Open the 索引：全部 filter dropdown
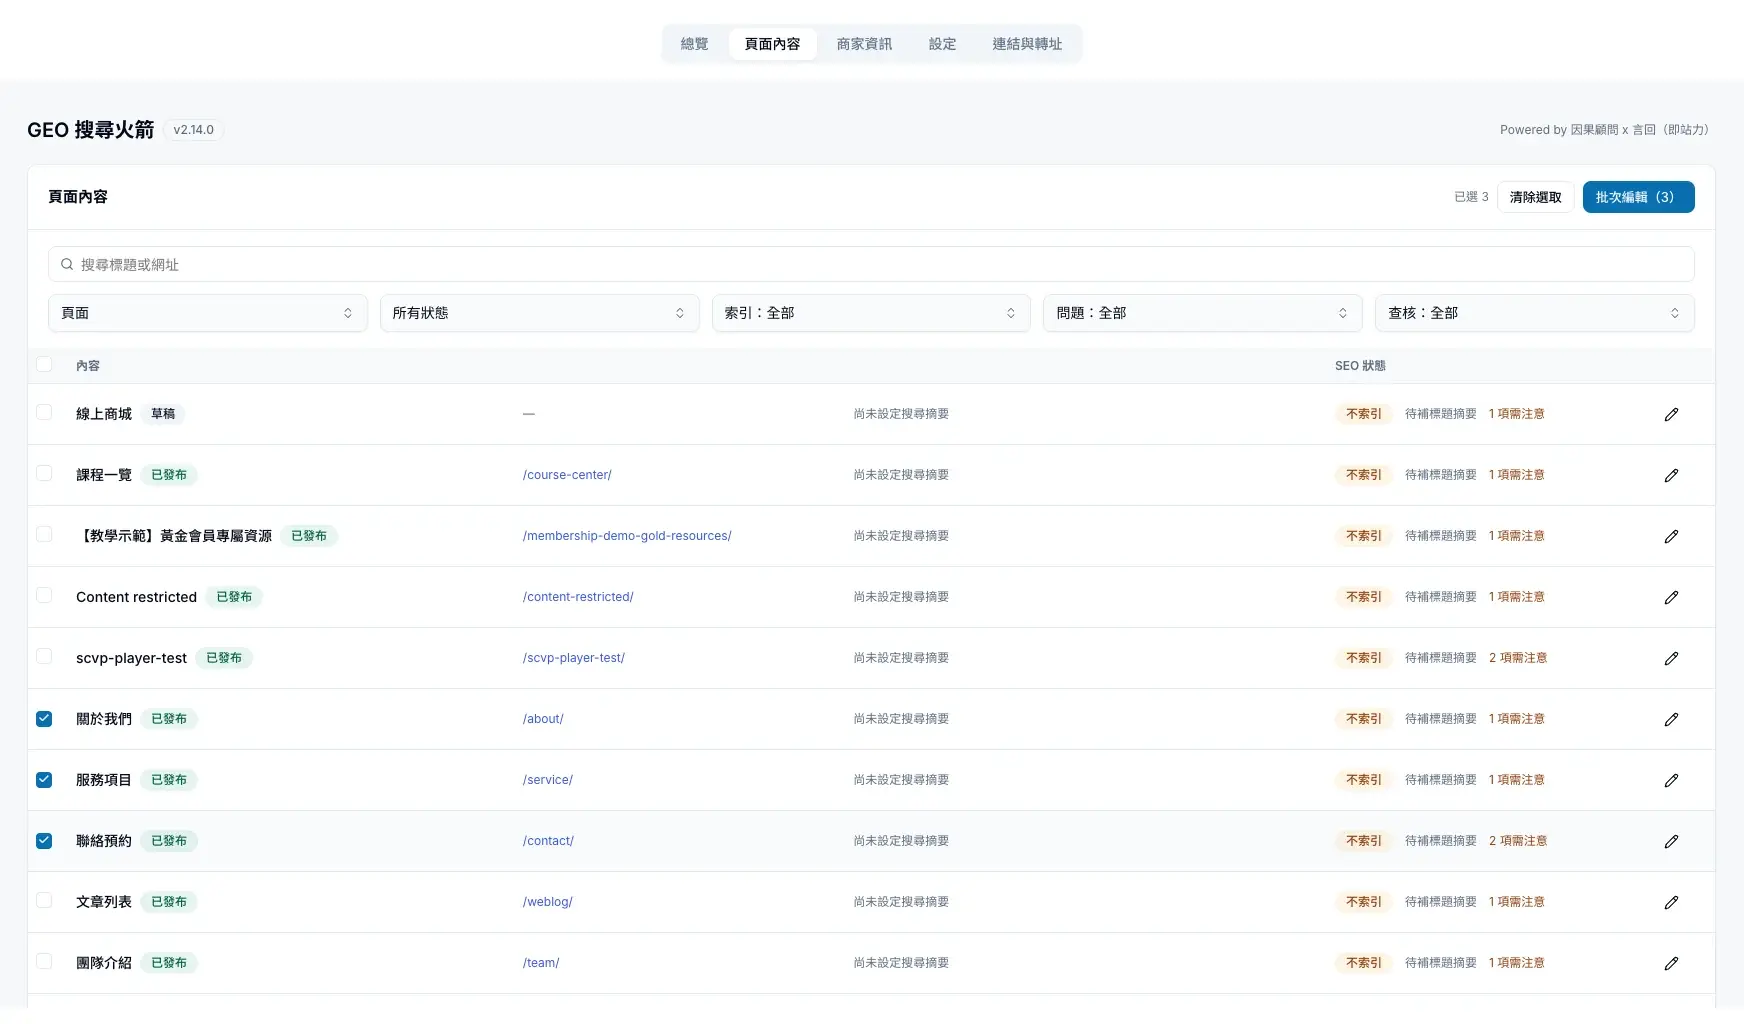The image size is (1744, 1024). click(871, 313)
